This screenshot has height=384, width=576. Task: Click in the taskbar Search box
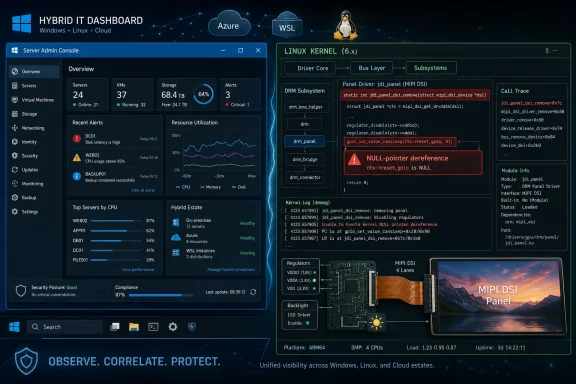pos(65,327)
